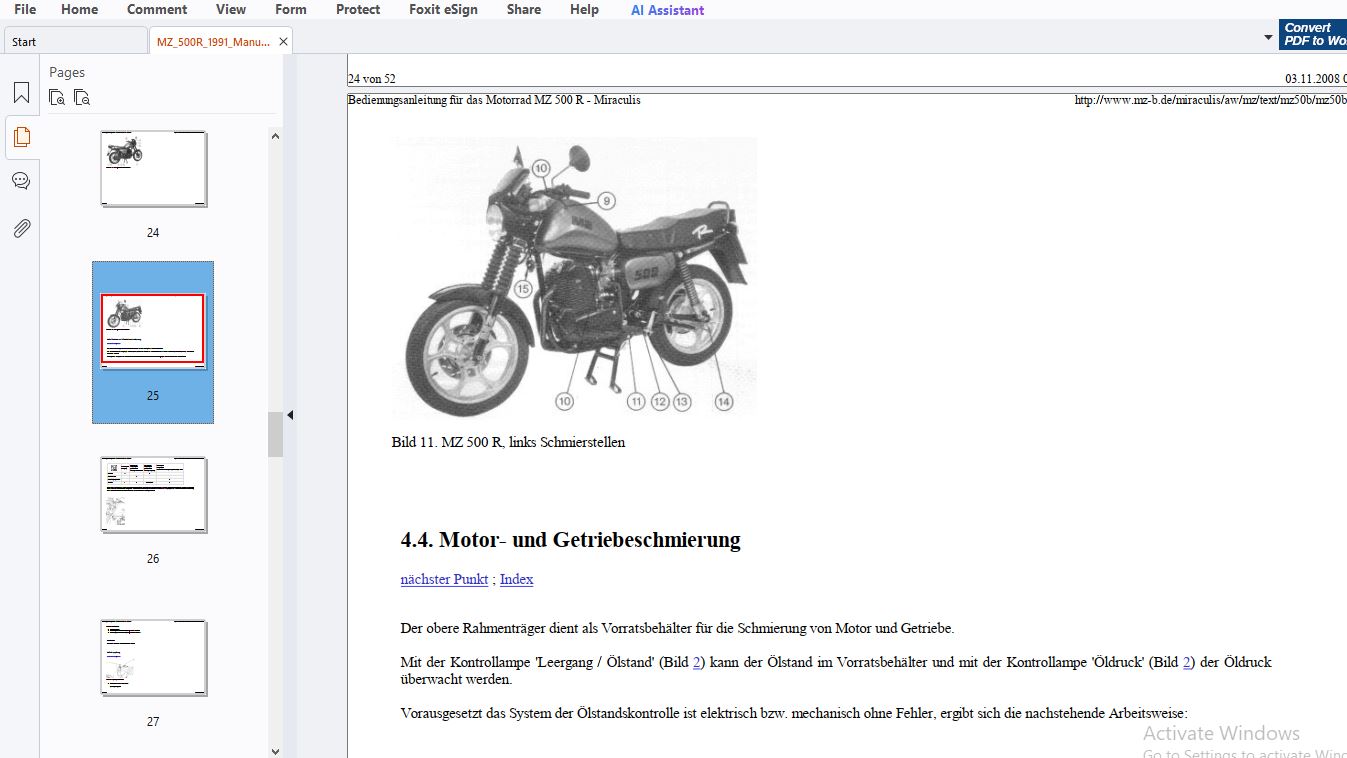Click the header text '24 von 52'

tap(372, 79)
